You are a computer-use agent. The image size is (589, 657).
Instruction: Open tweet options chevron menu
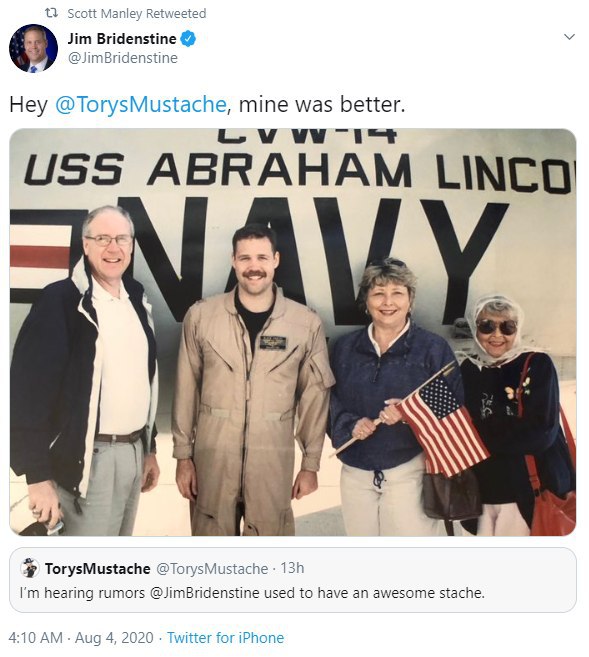tap(569, 37)
